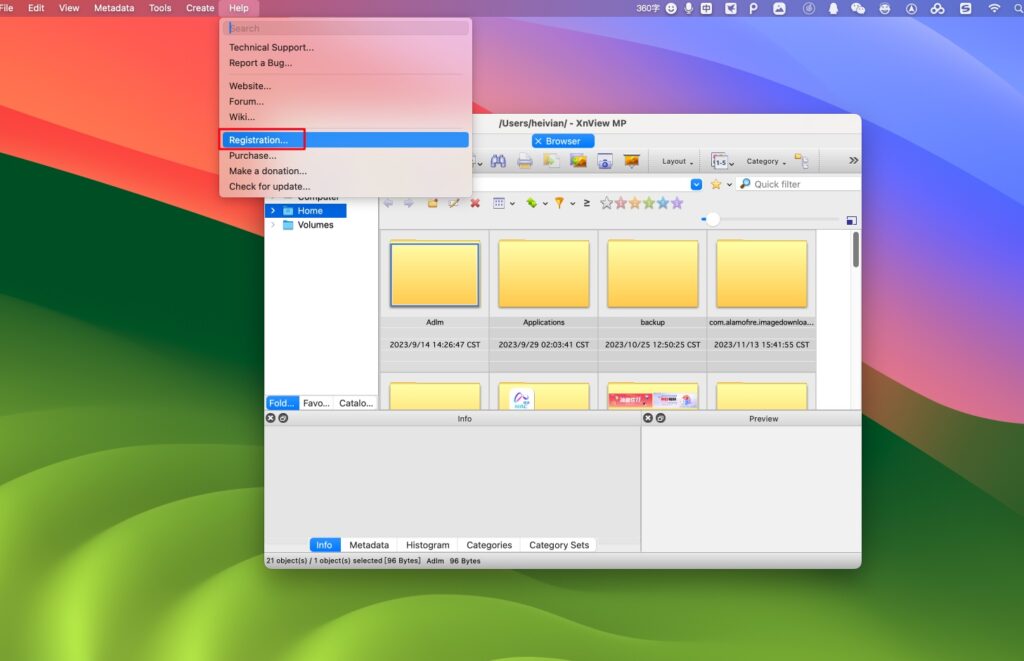Refresh the browser with the green arrows icon
Viewport: 1024px width, 661px height.
(x=531, y=203)
